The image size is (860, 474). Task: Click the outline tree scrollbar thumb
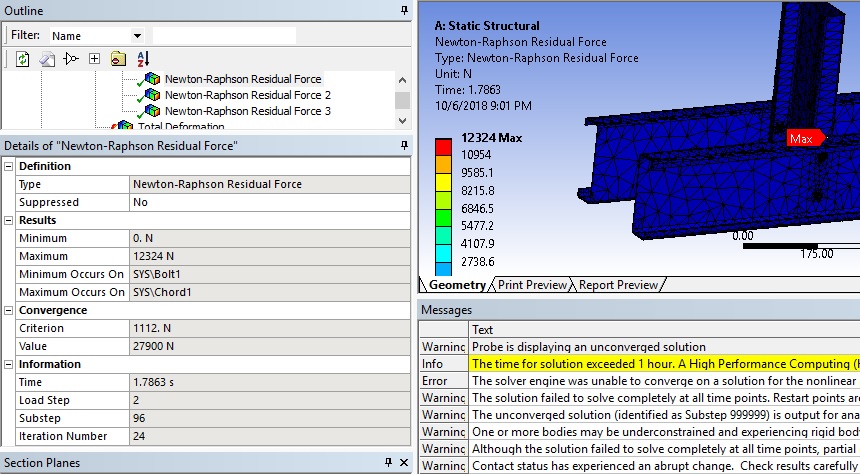(402, 100)
